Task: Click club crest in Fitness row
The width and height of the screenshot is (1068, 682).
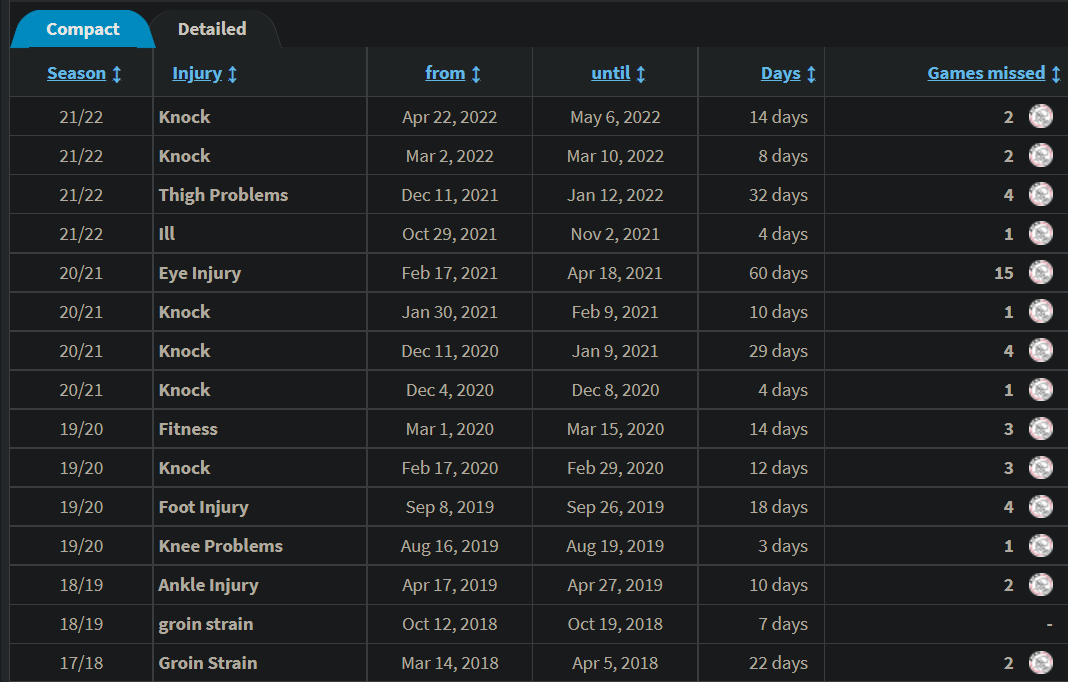Action: pyautogui.click(x=1041, y=429)
